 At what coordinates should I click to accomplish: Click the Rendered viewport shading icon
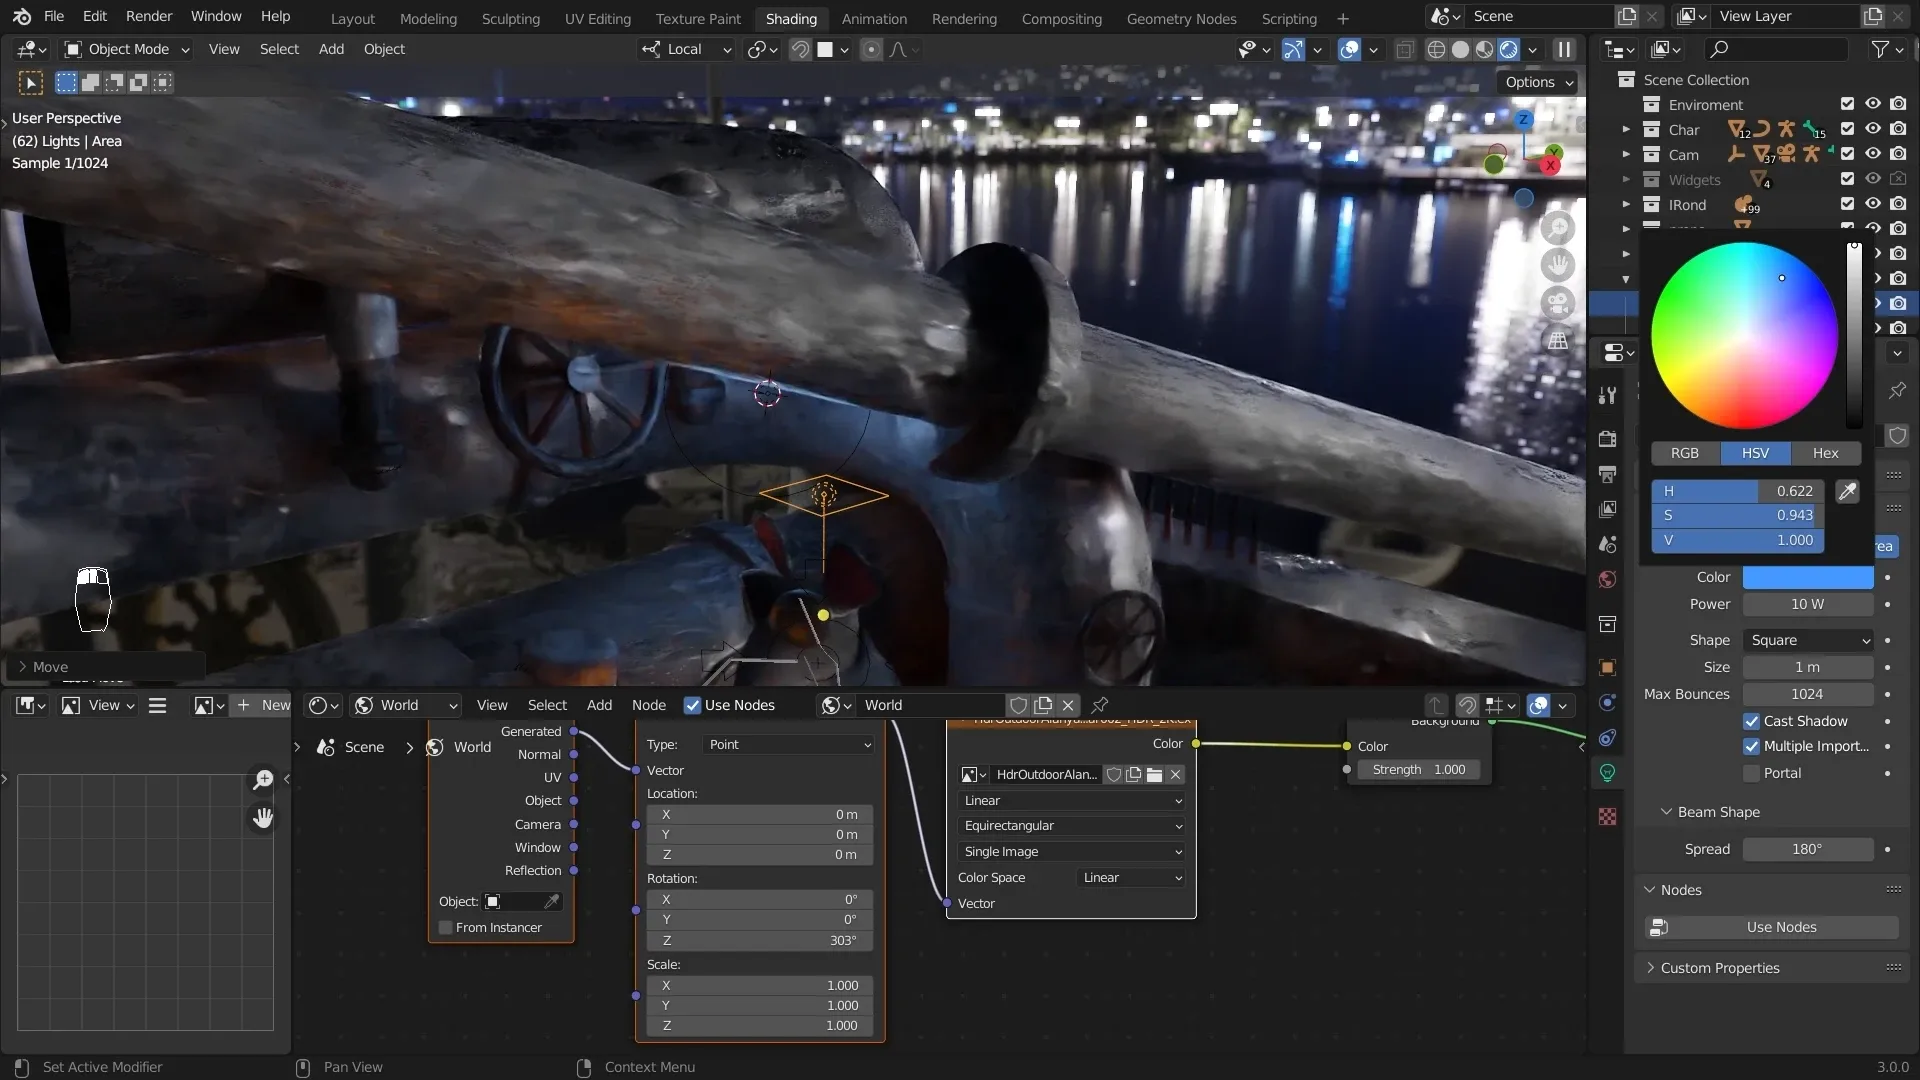(x=1507, y=49)
